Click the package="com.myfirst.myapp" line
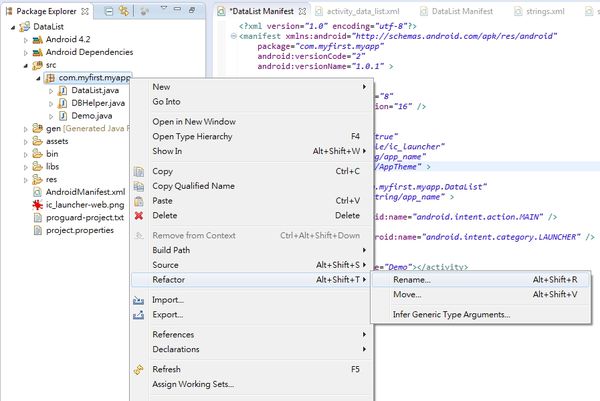 coord(320,46)
